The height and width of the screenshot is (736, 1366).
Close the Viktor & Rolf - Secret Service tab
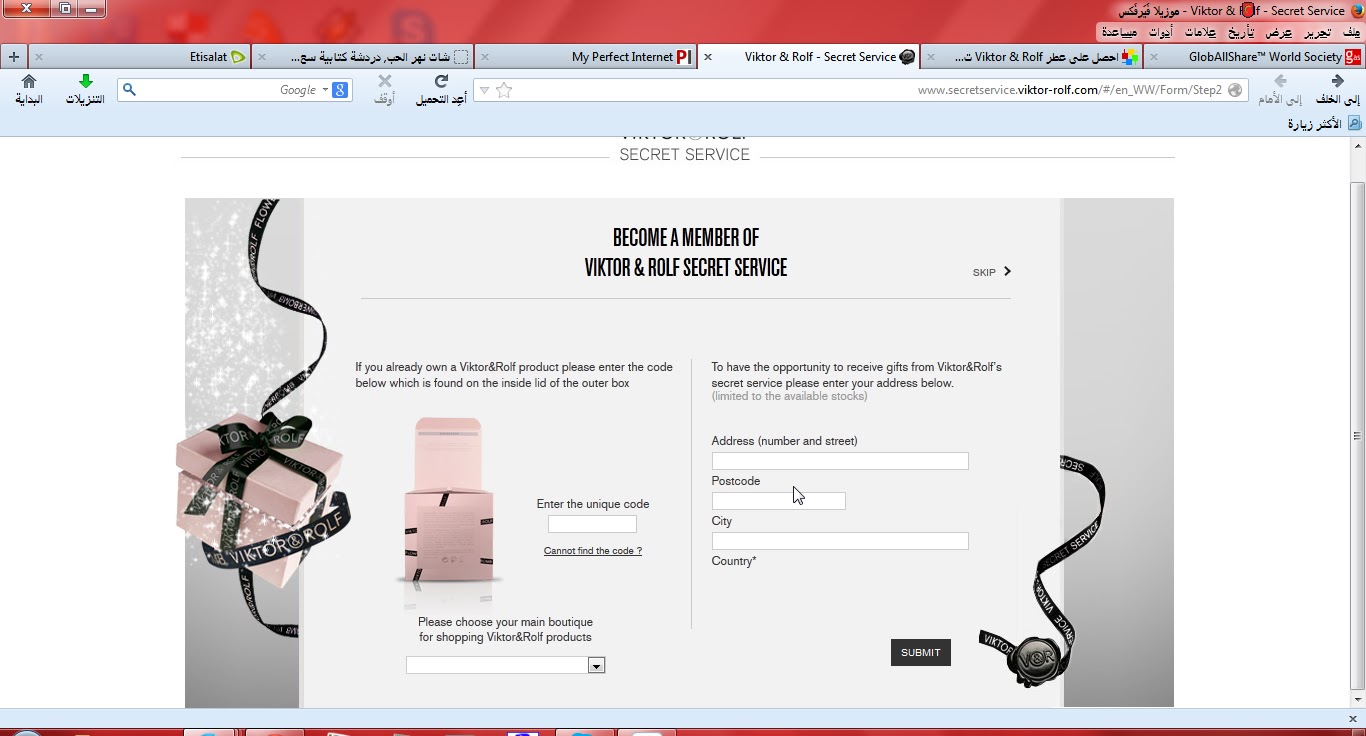(707, 57)
